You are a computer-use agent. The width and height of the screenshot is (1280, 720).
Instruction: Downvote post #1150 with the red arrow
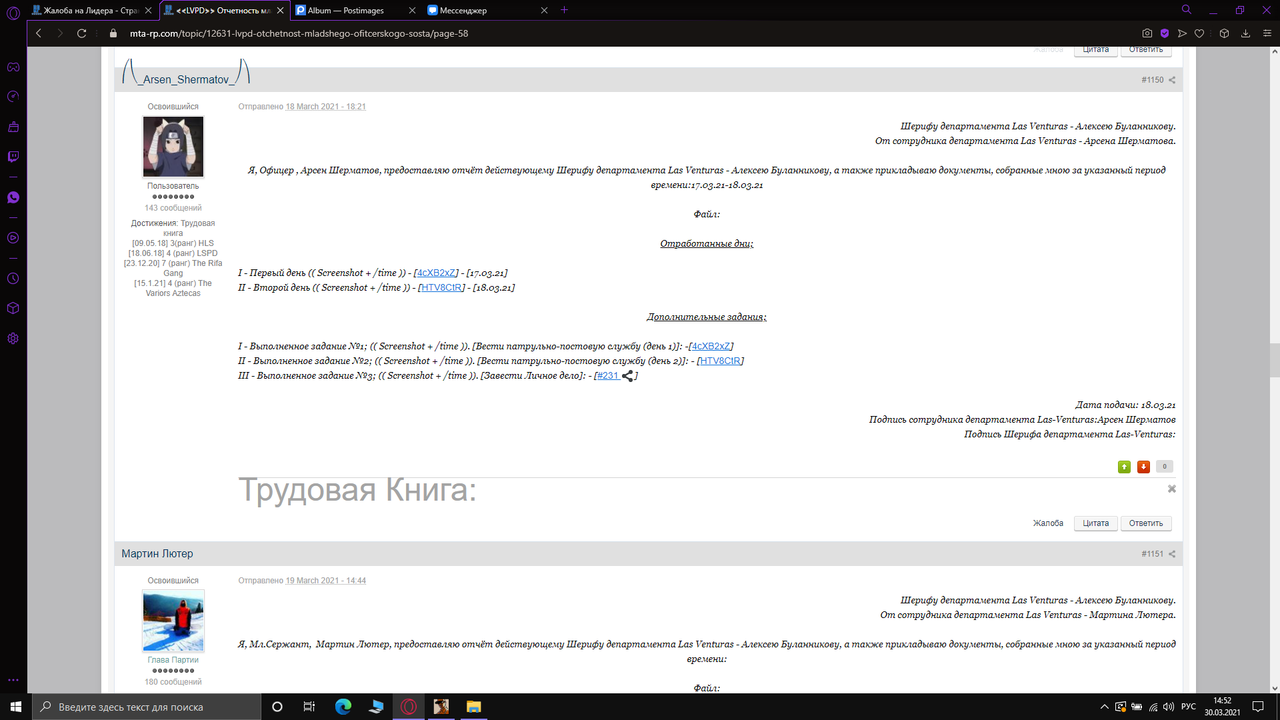point(1143,466)
